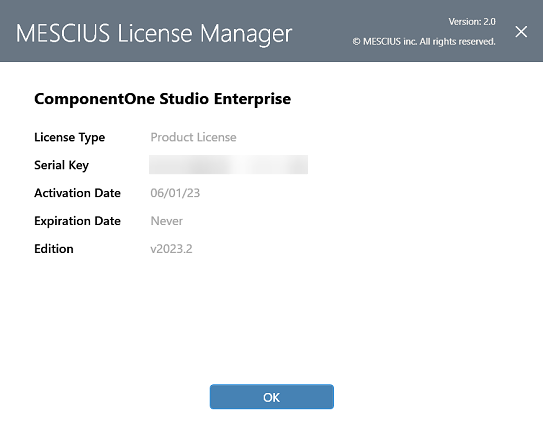The width and height of the screenshot is (543, 434).
Task: Click the License Type label
Action: (x=70, y=138)
